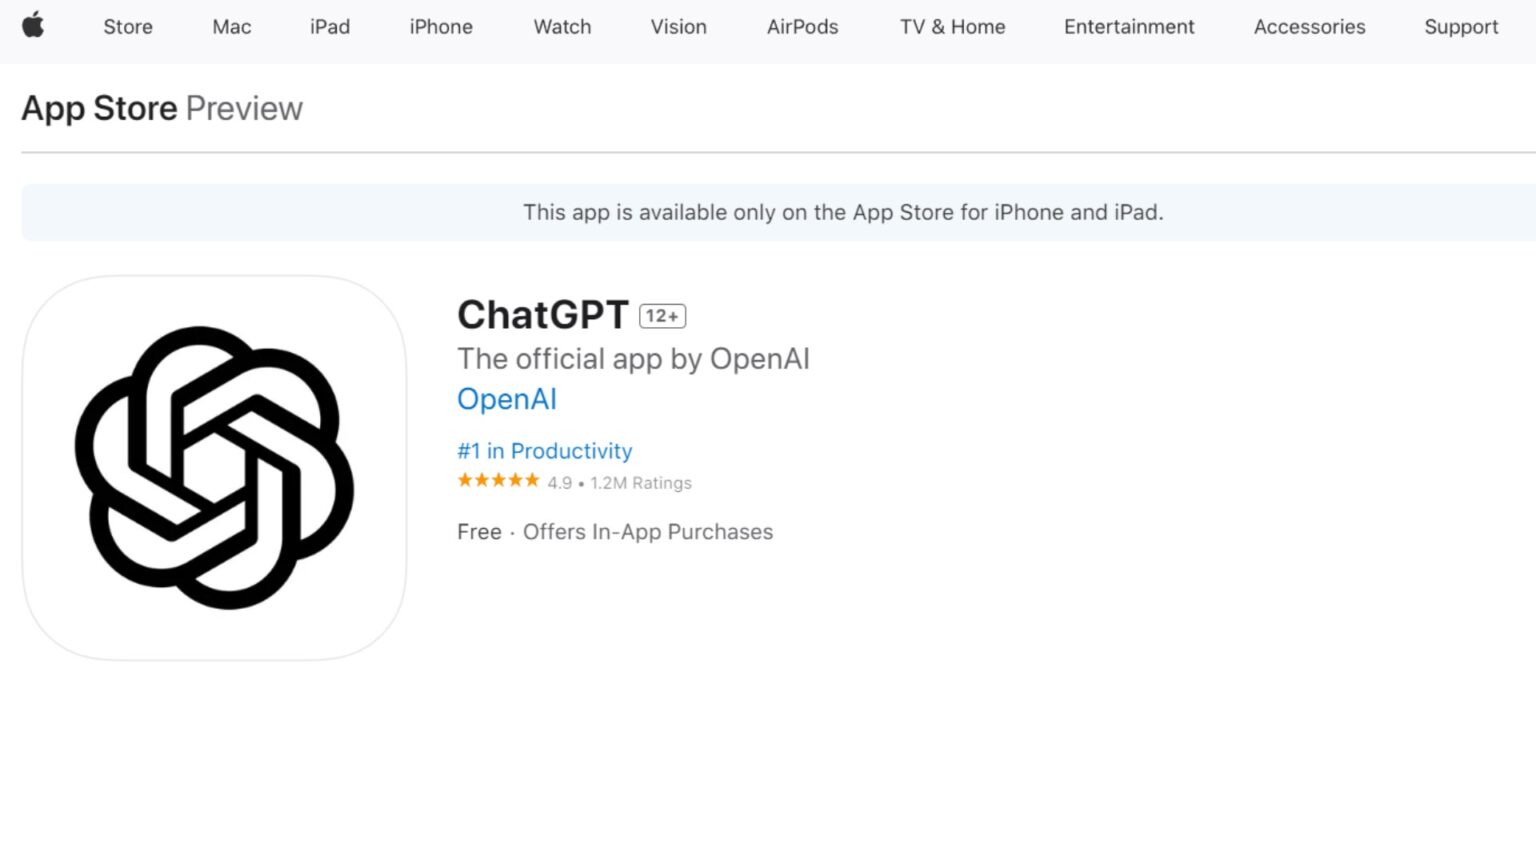The width and height of the screenshot is (1536, 864).
Task: Select Vision in the navigation bar
Action: tap(678, 27)
